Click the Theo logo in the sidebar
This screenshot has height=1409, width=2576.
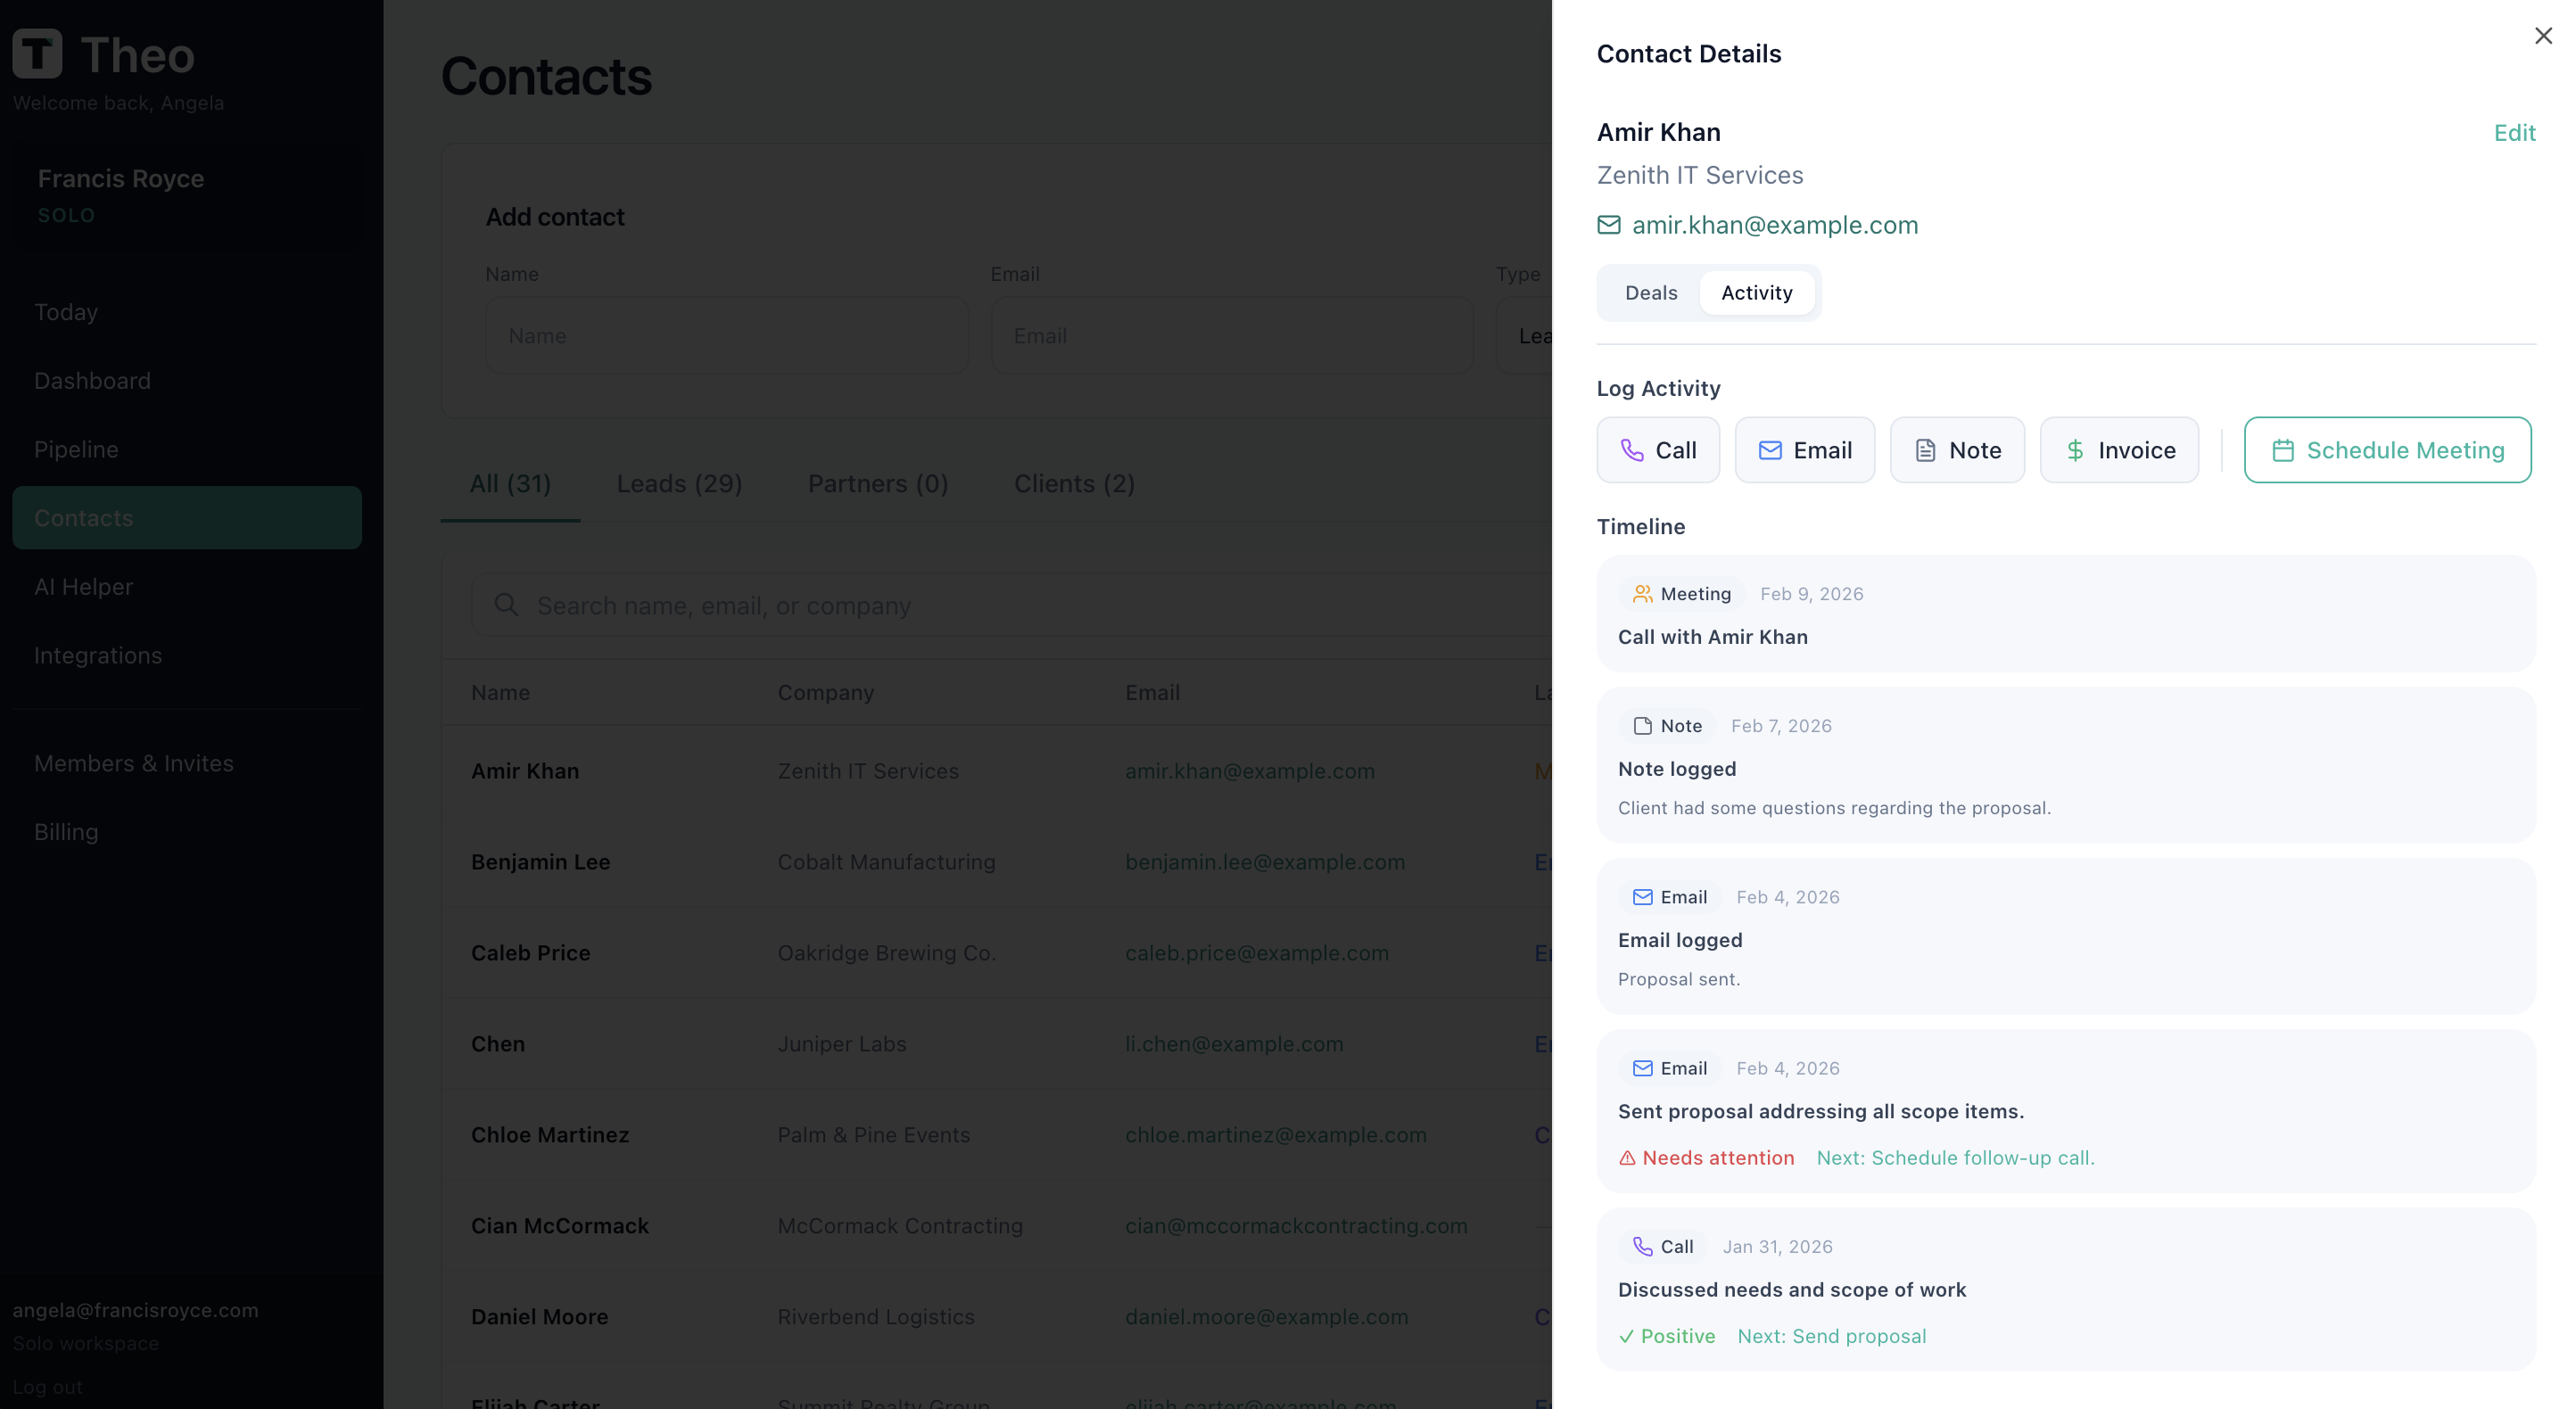tap(38, 52)
